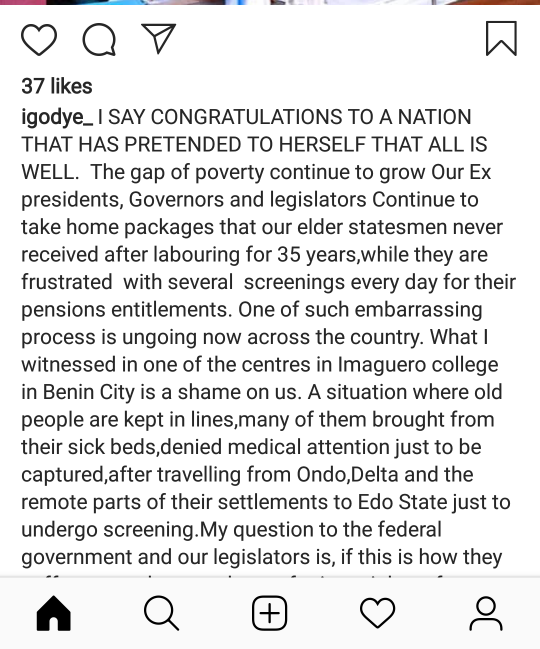Open igodye_ profile from caption username

pyautogui.click(x=57, y=117)
